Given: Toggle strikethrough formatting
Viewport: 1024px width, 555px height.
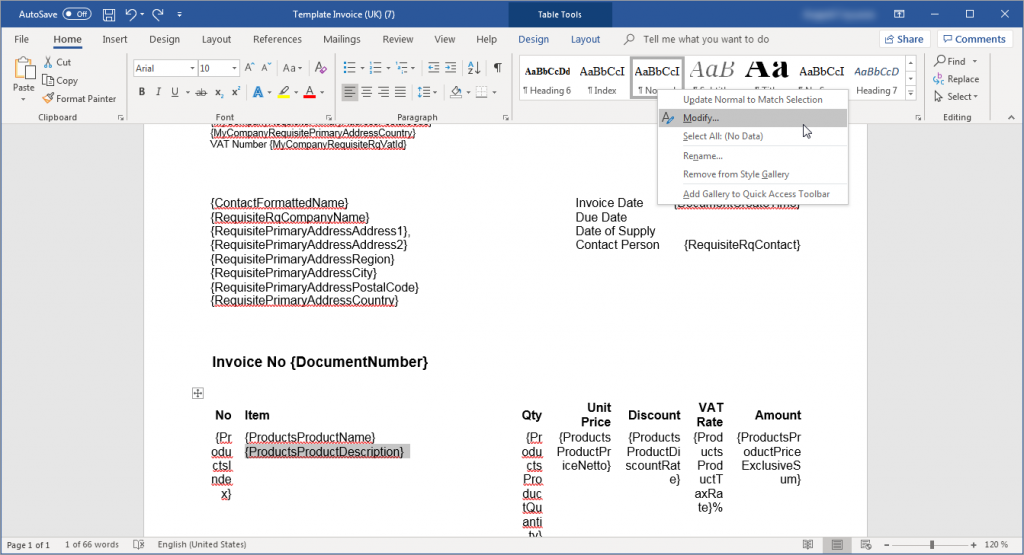Looking at the screenshot, I should [201, 92].
